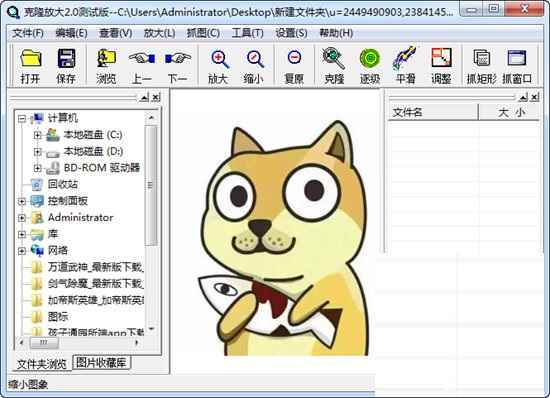The width and height of the screenshot is (550, 398).
Task: Select the 加帝斯英雄 folder
Action: [95, 300]
